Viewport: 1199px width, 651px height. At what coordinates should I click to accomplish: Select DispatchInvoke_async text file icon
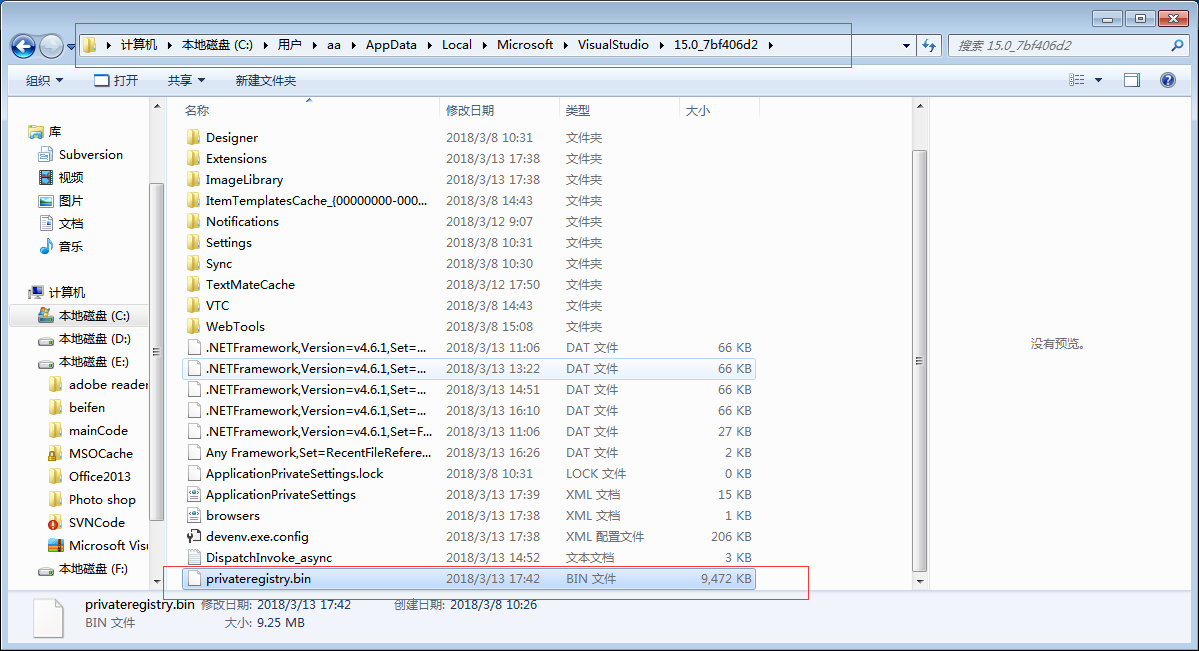[194, 558]
